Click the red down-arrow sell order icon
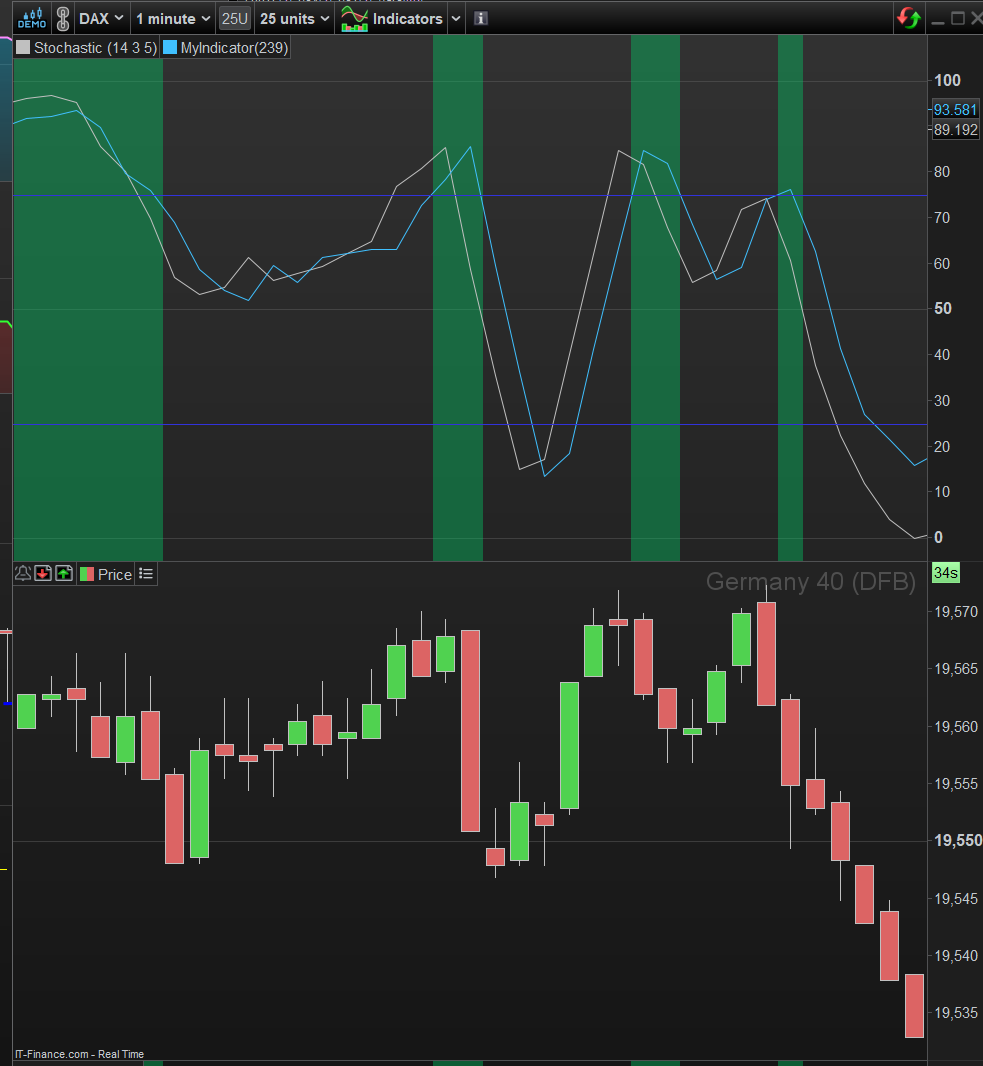The image size is (983, 1066). click(43, 574)
